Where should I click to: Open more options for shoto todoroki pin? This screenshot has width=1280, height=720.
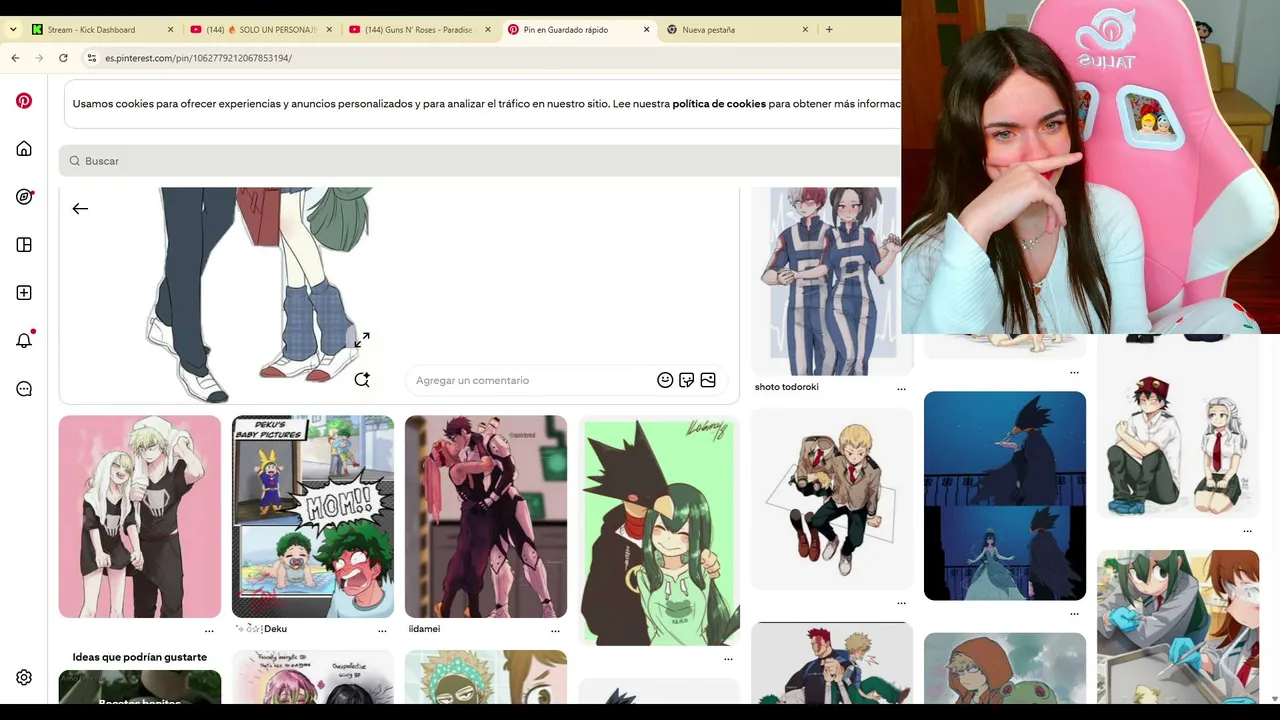click(x=901, y=388)
